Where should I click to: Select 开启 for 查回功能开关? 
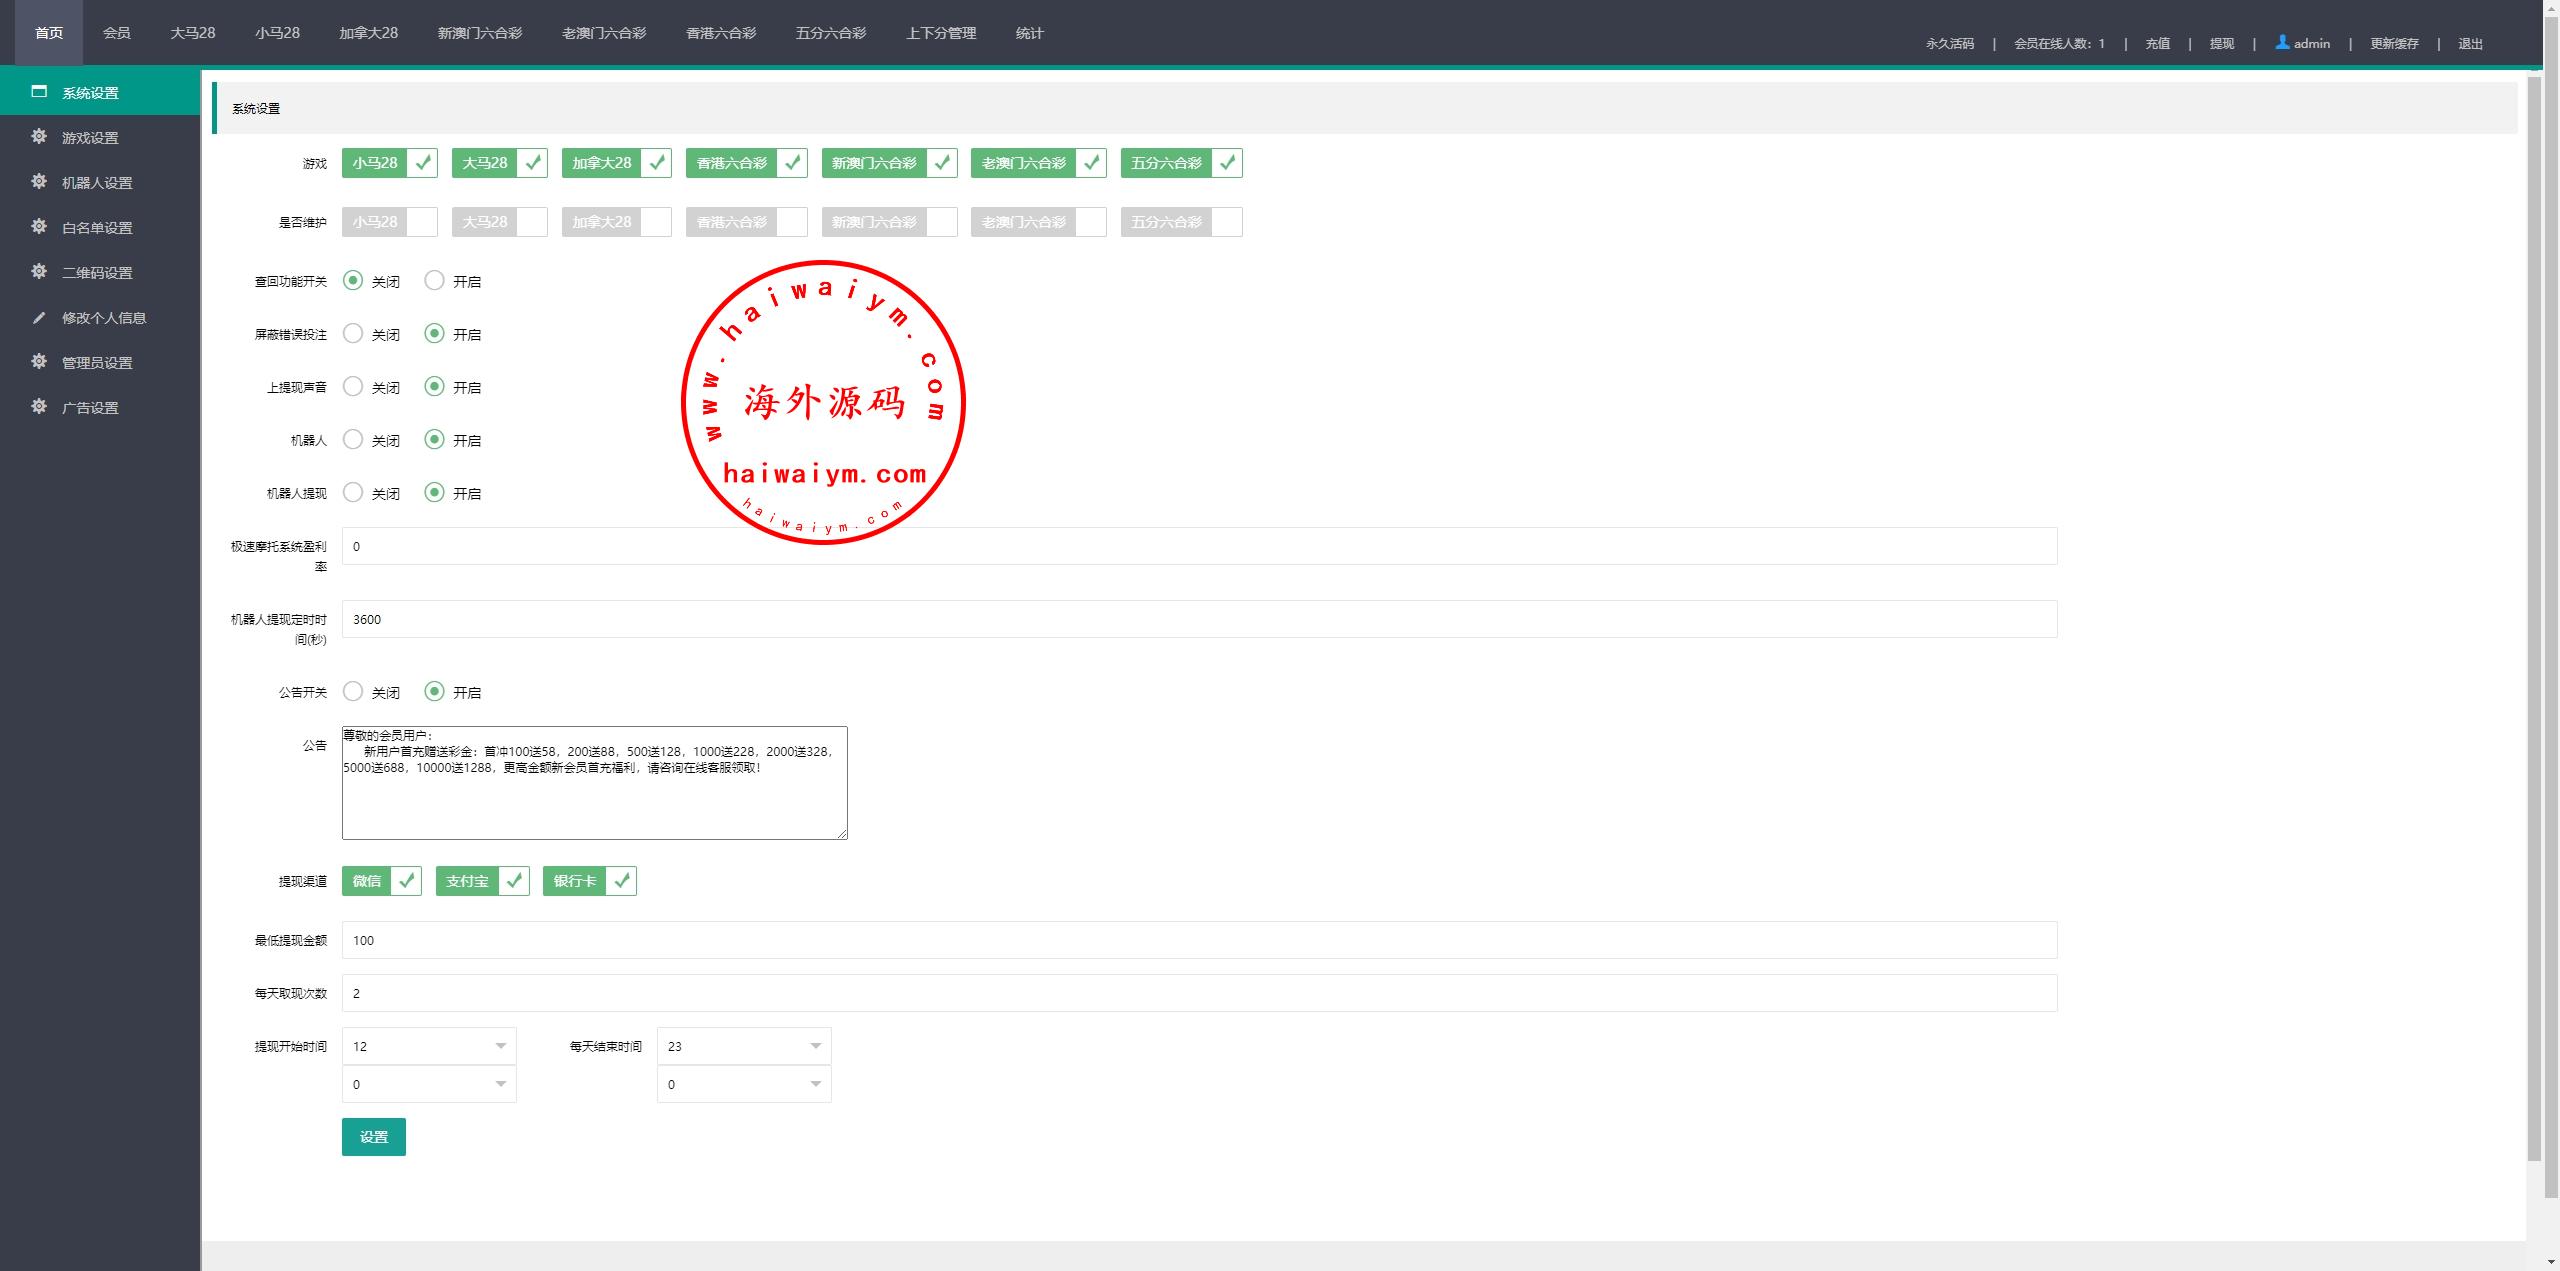tap(434, 281)
